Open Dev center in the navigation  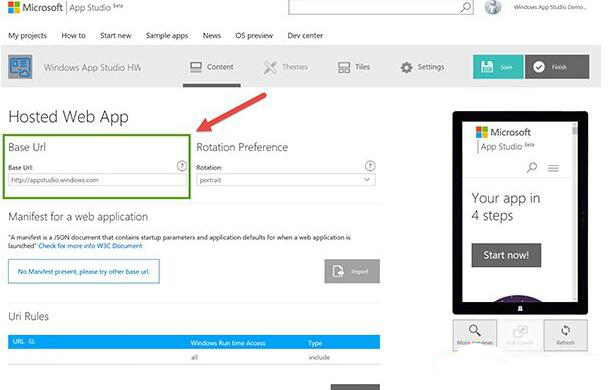305,35
